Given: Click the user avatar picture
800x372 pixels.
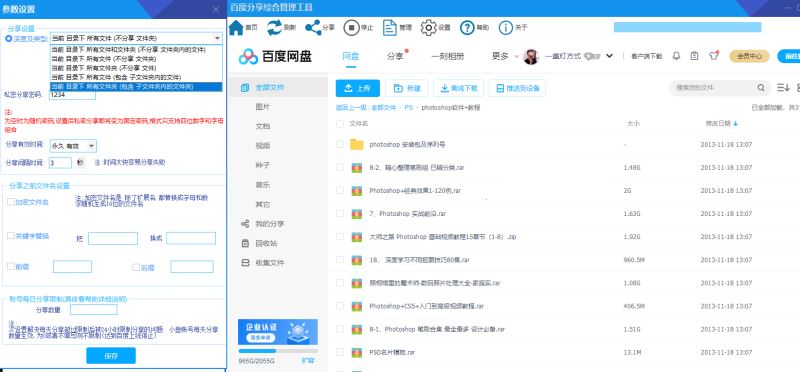Looking at the screenshot, I should pyautogui.click(x=531, y=56).
